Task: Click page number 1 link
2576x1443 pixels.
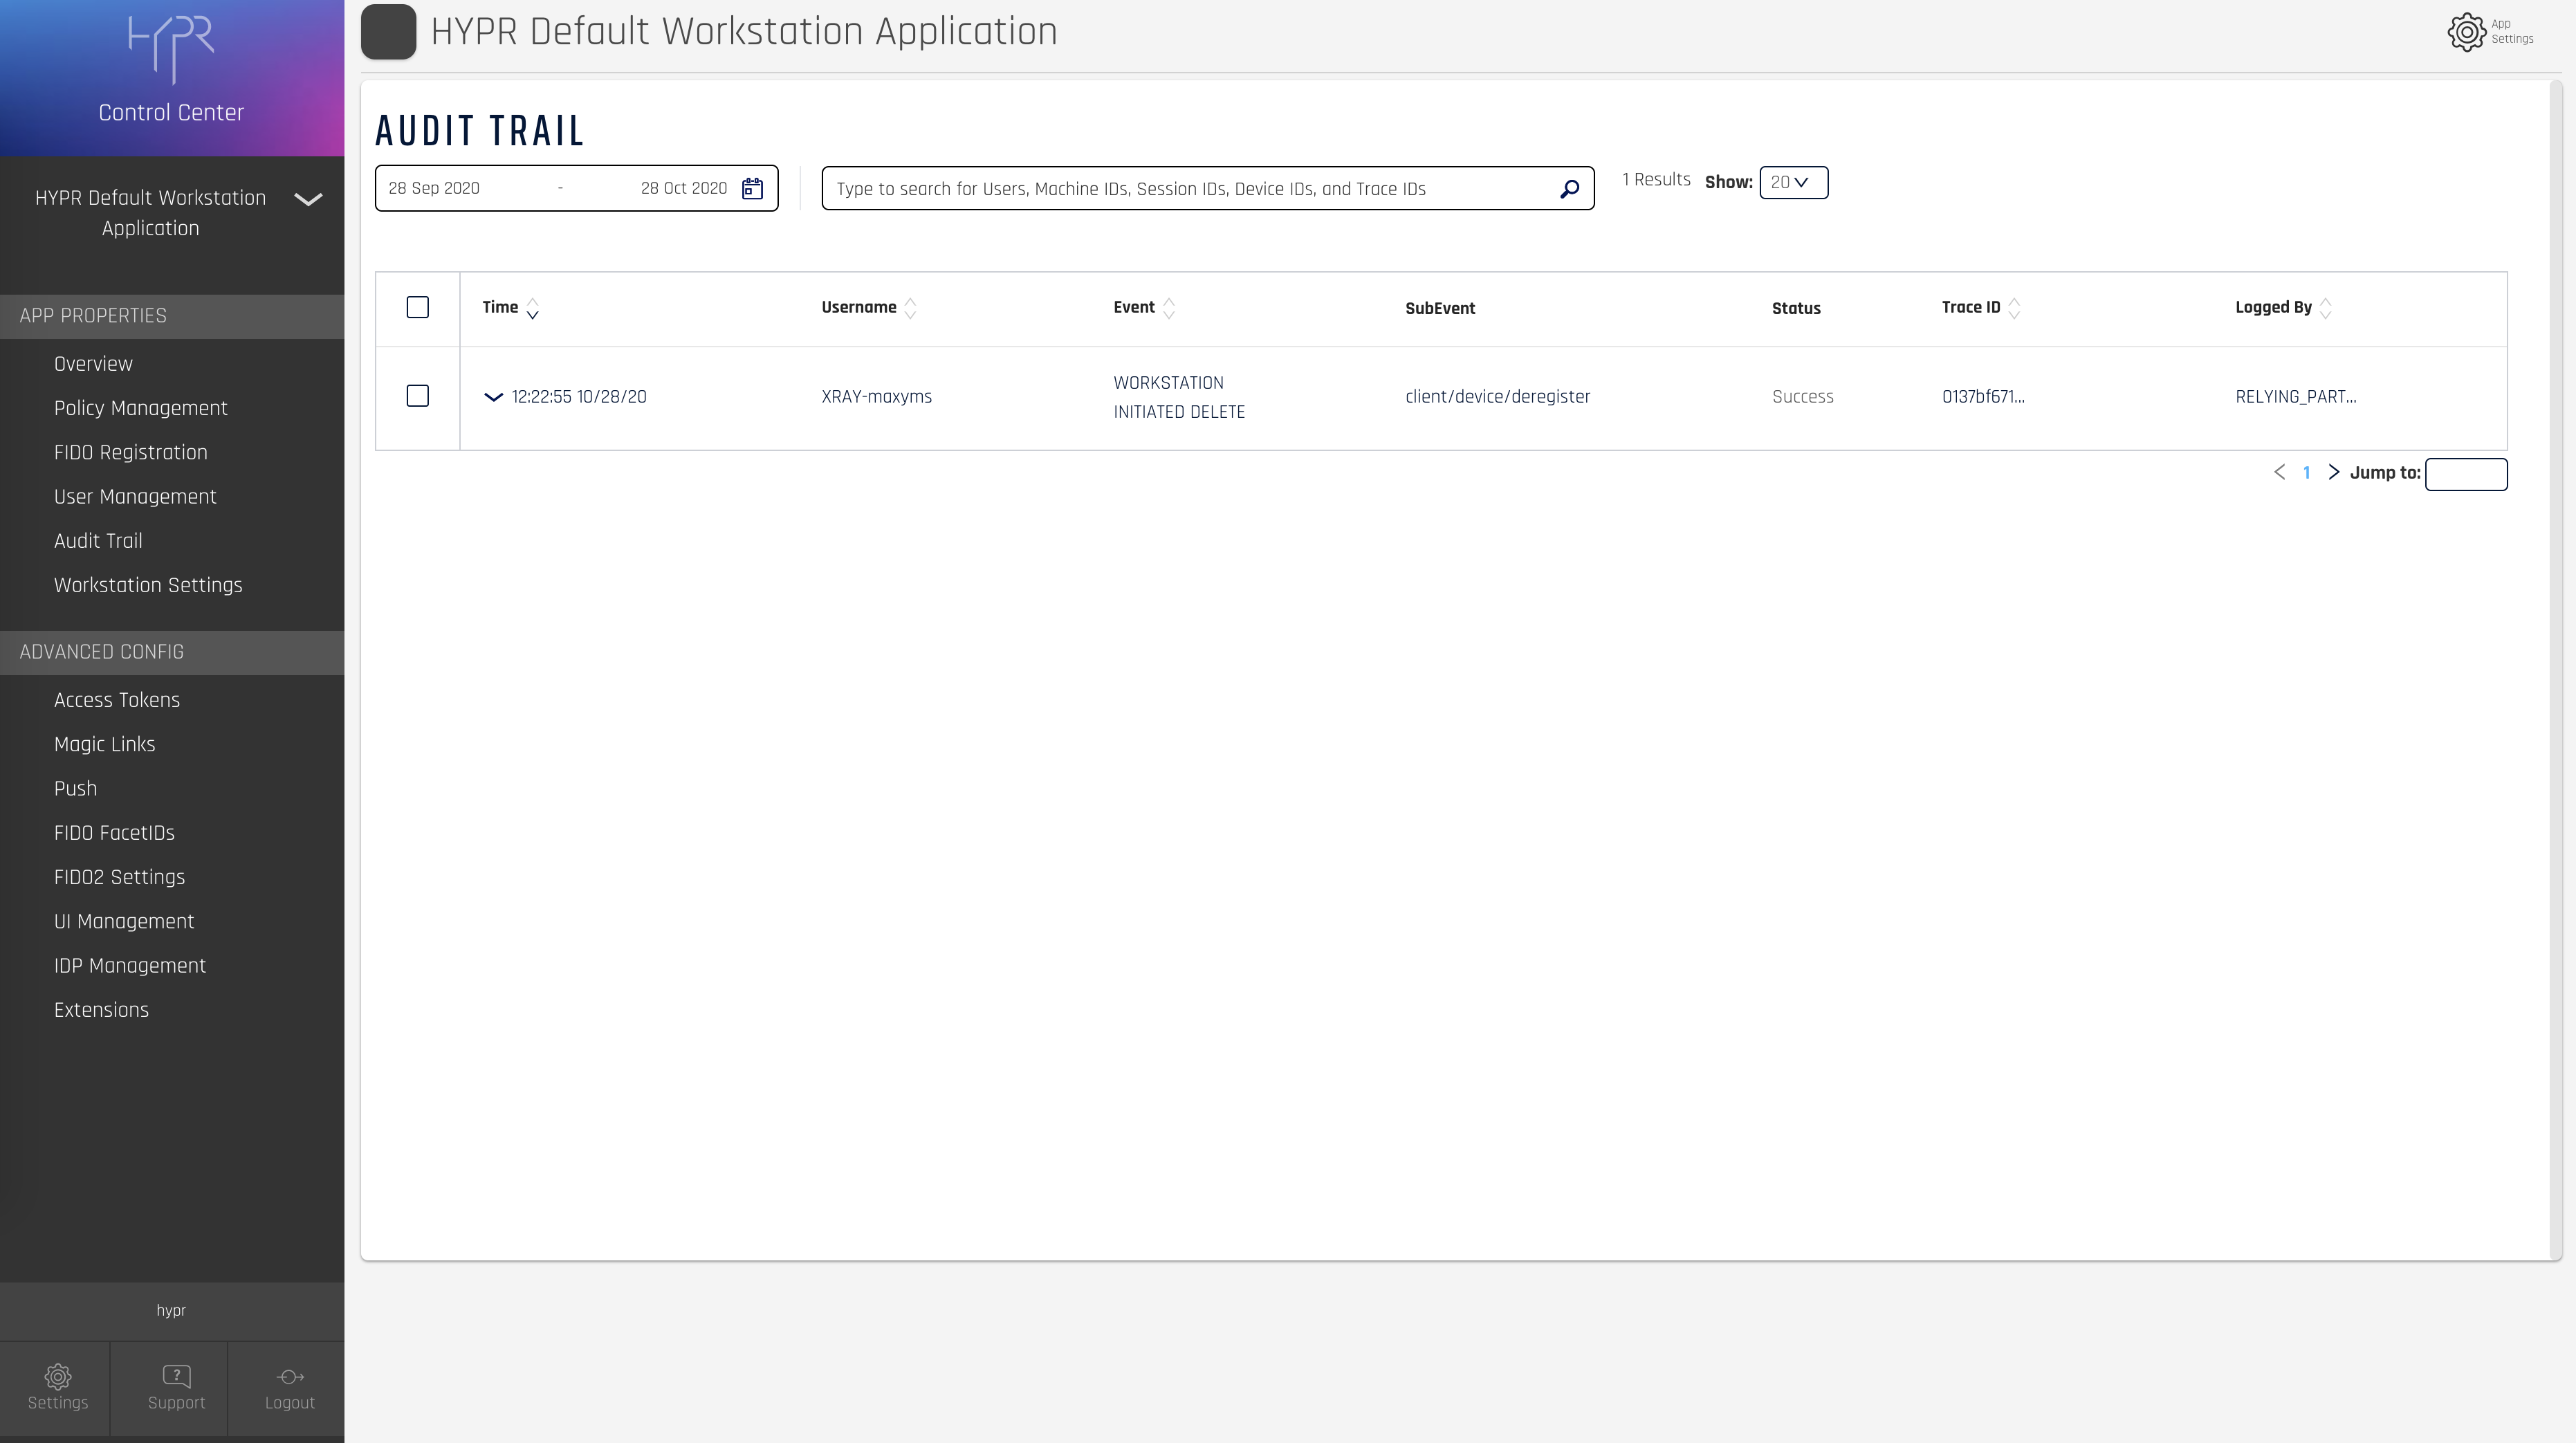Action: [x=2306, y=473]
